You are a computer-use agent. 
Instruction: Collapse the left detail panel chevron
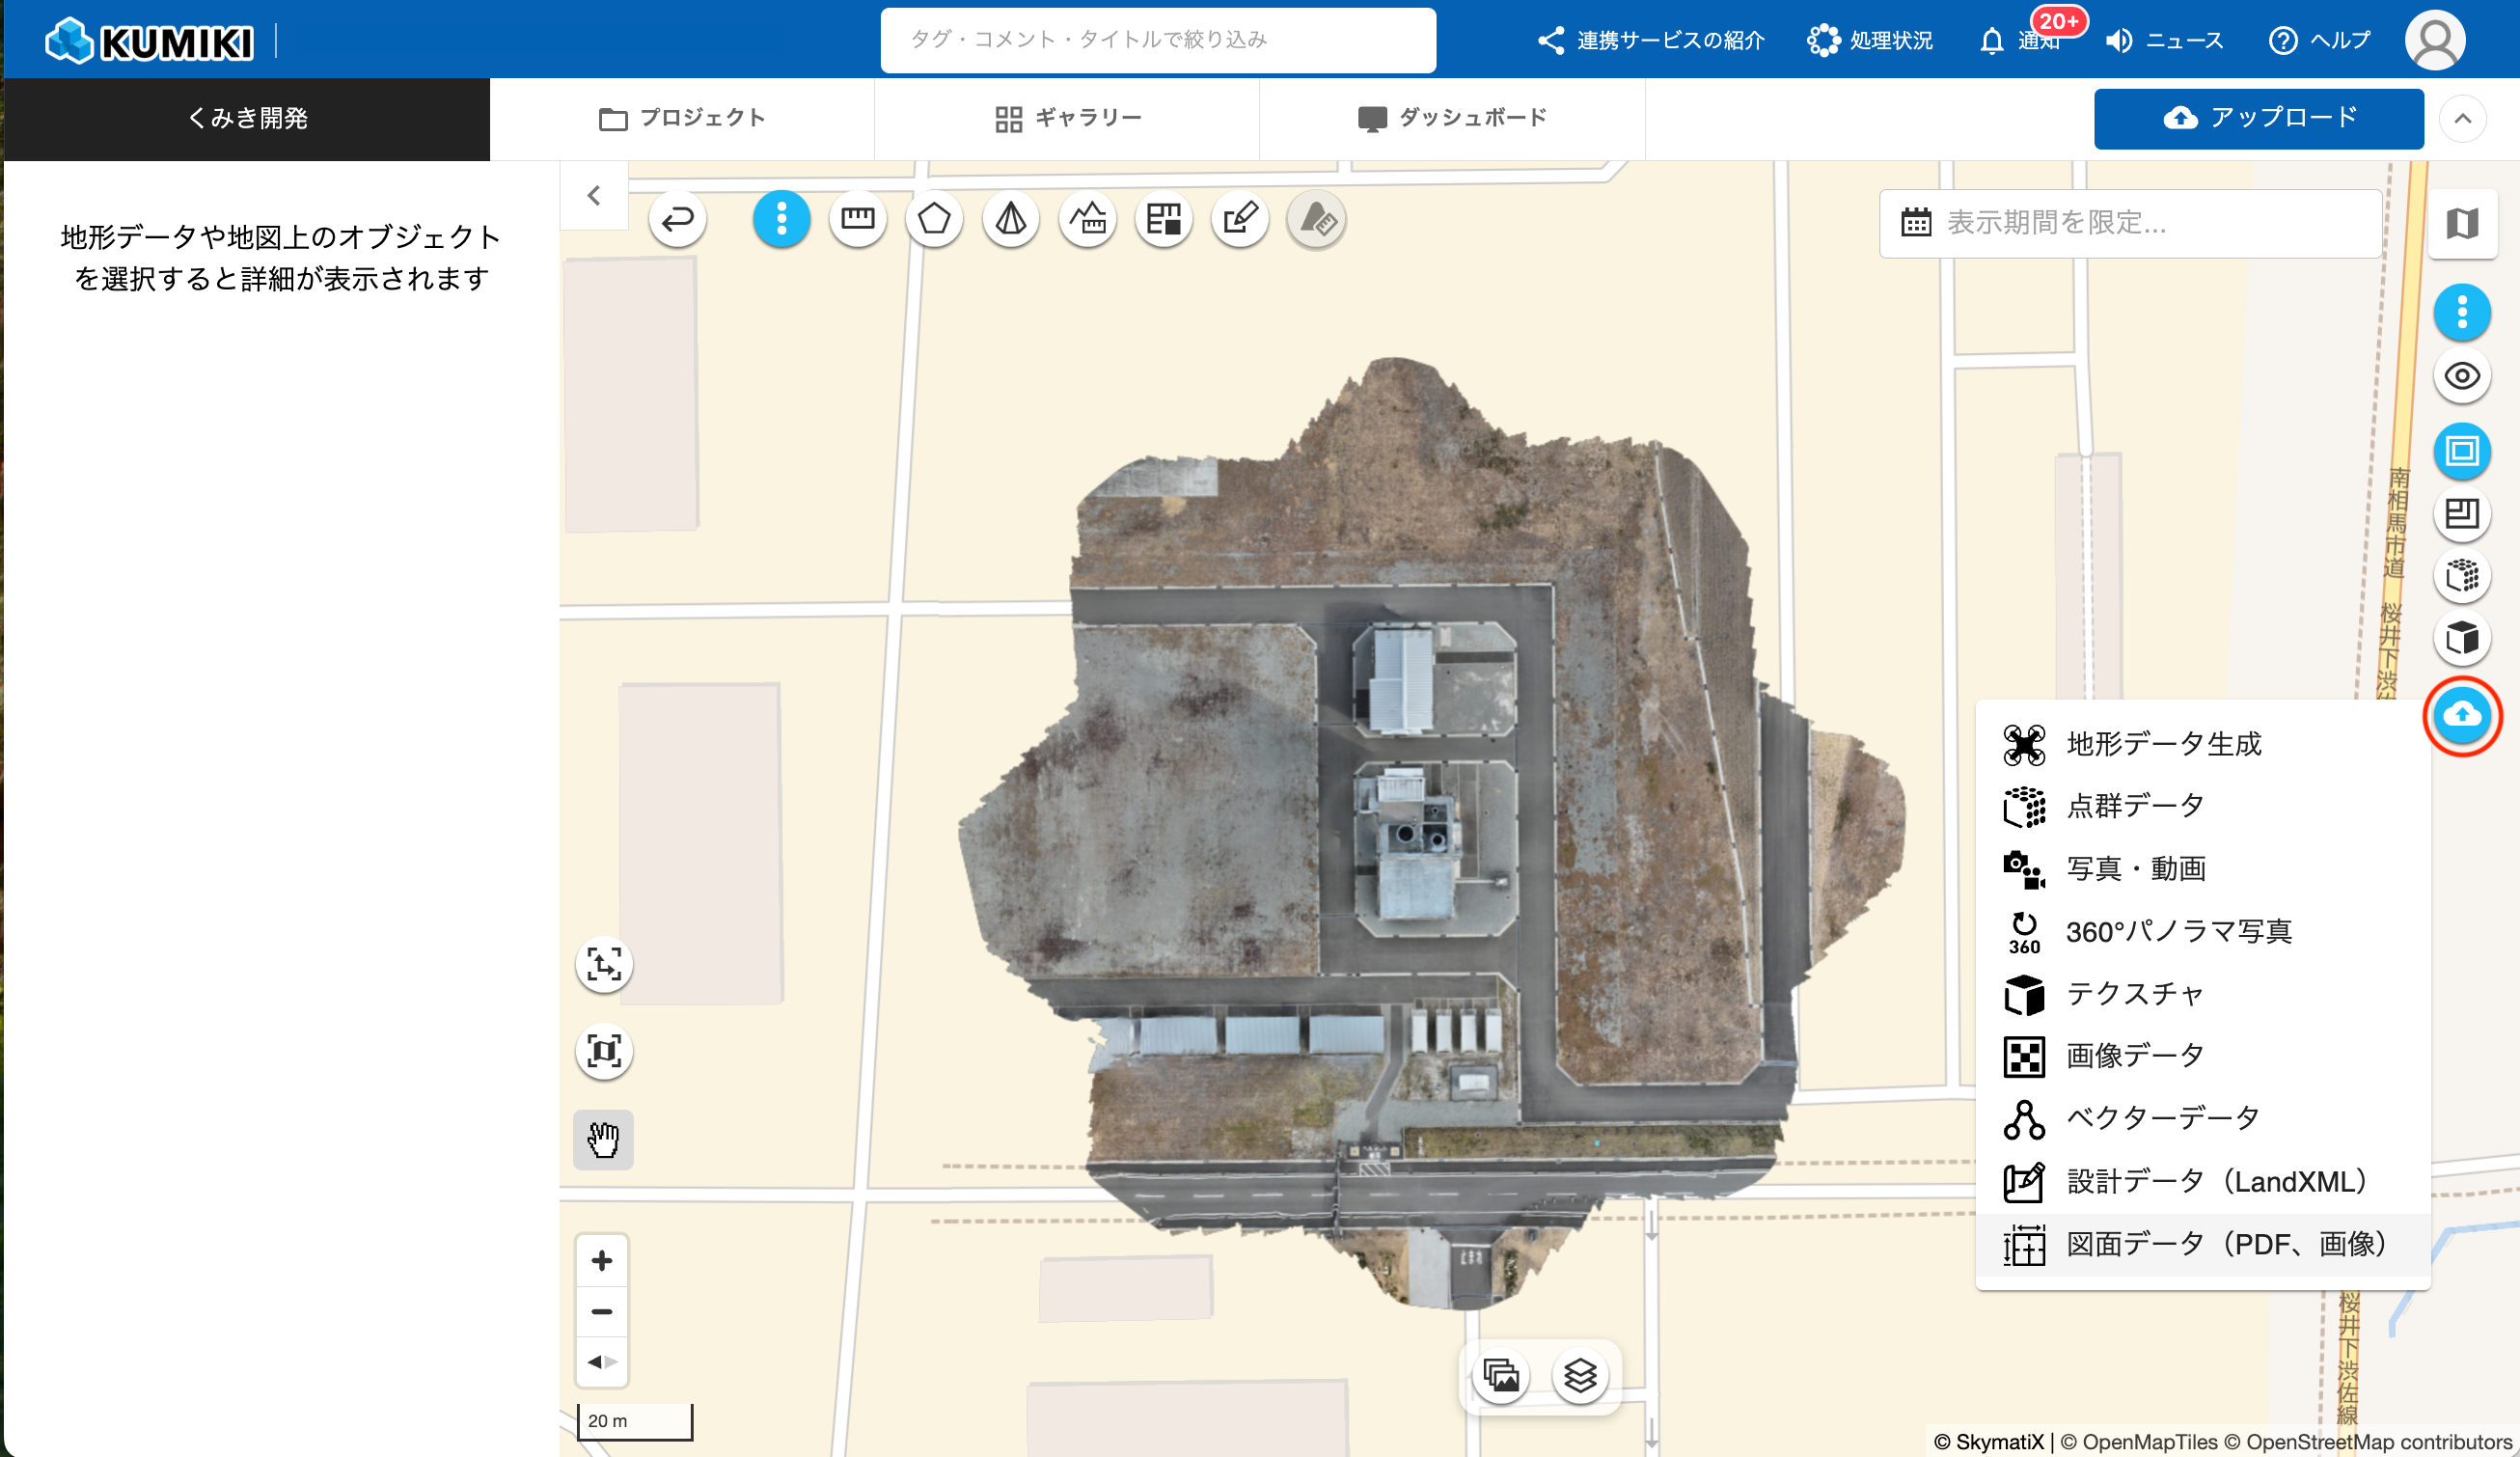click(594, 196)
